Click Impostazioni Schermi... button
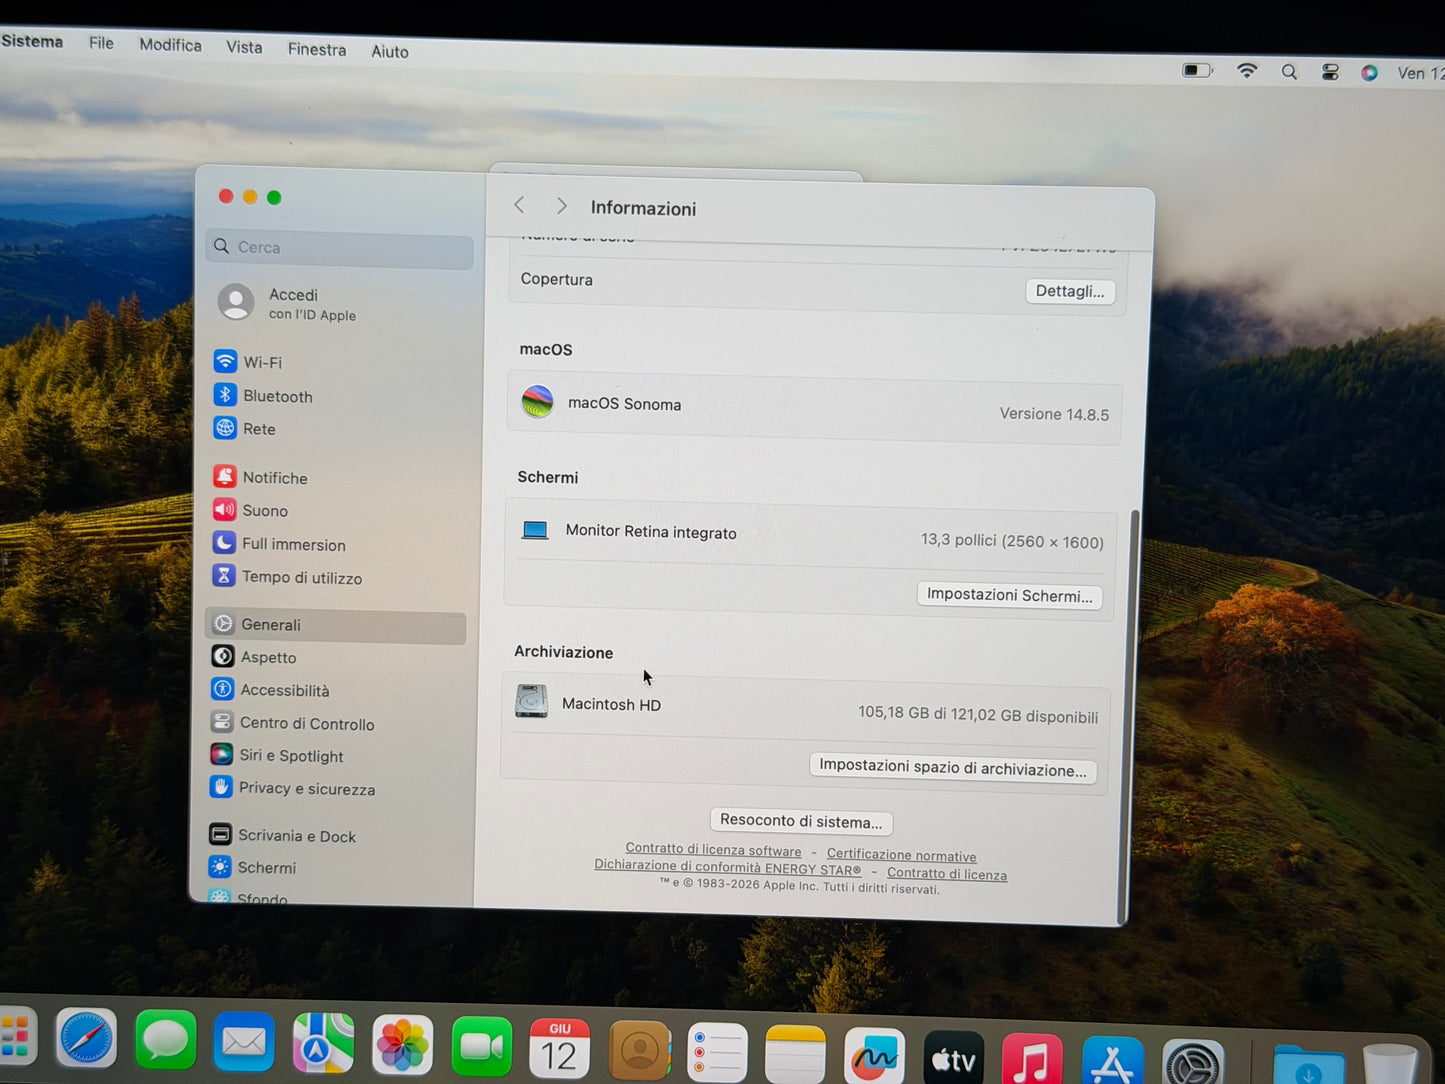The width and height of the screenshot is (1445, 1084). click(1009, 595)
